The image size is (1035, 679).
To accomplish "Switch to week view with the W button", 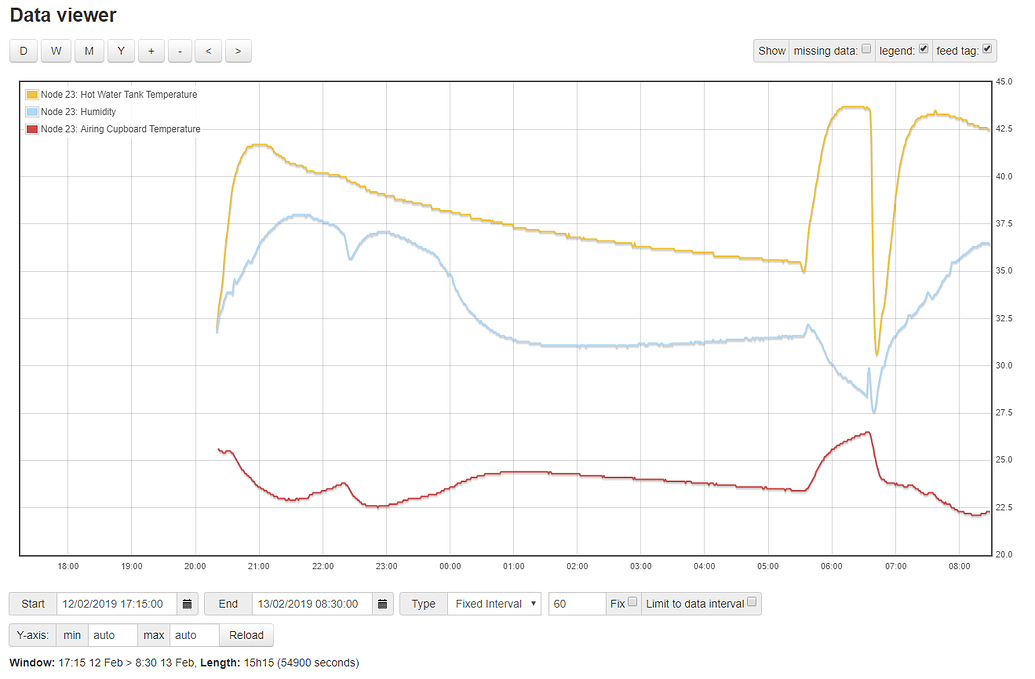I will click(x=56, y=50).
